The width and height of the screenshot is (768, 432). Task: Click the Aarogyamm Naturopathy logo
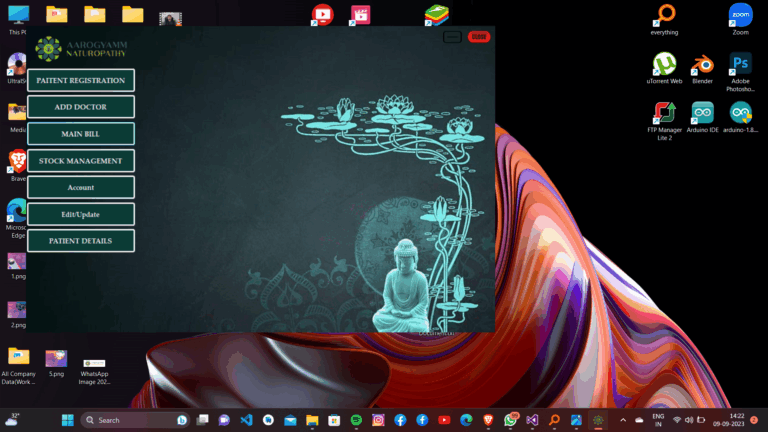(48, 48)
